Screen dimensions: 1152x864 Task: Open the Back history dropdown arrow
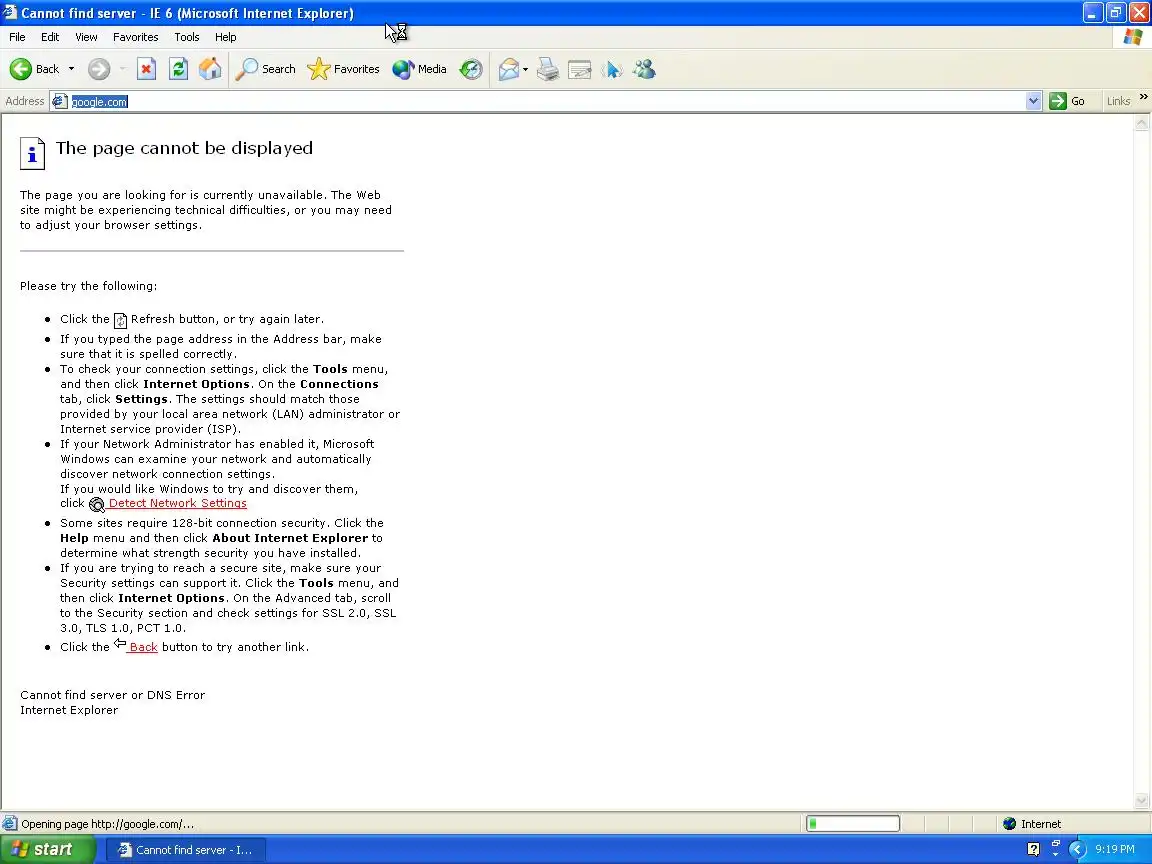tap(71, 69)
